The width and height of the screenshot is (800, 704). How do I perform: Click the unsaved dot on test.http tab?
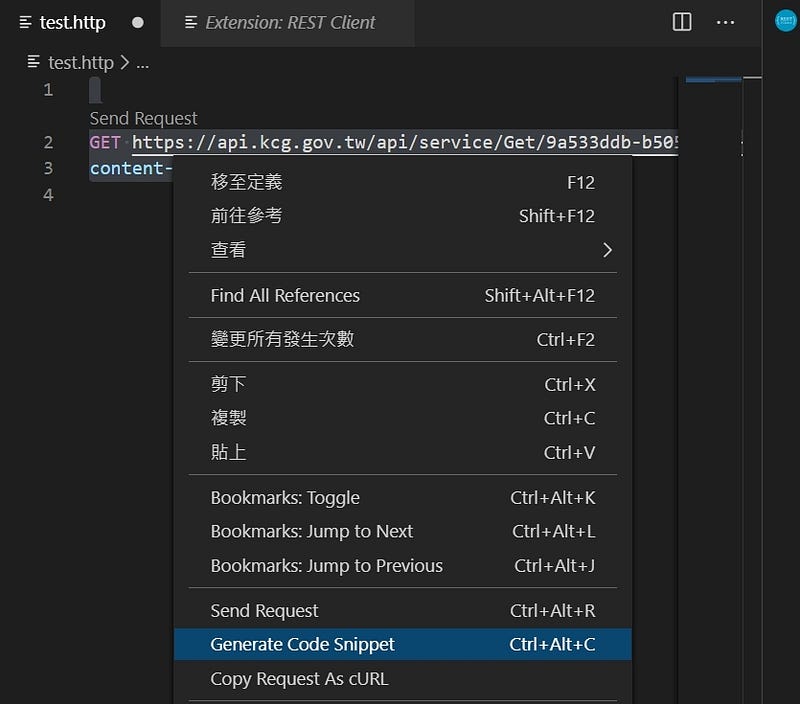pos(138,22)
